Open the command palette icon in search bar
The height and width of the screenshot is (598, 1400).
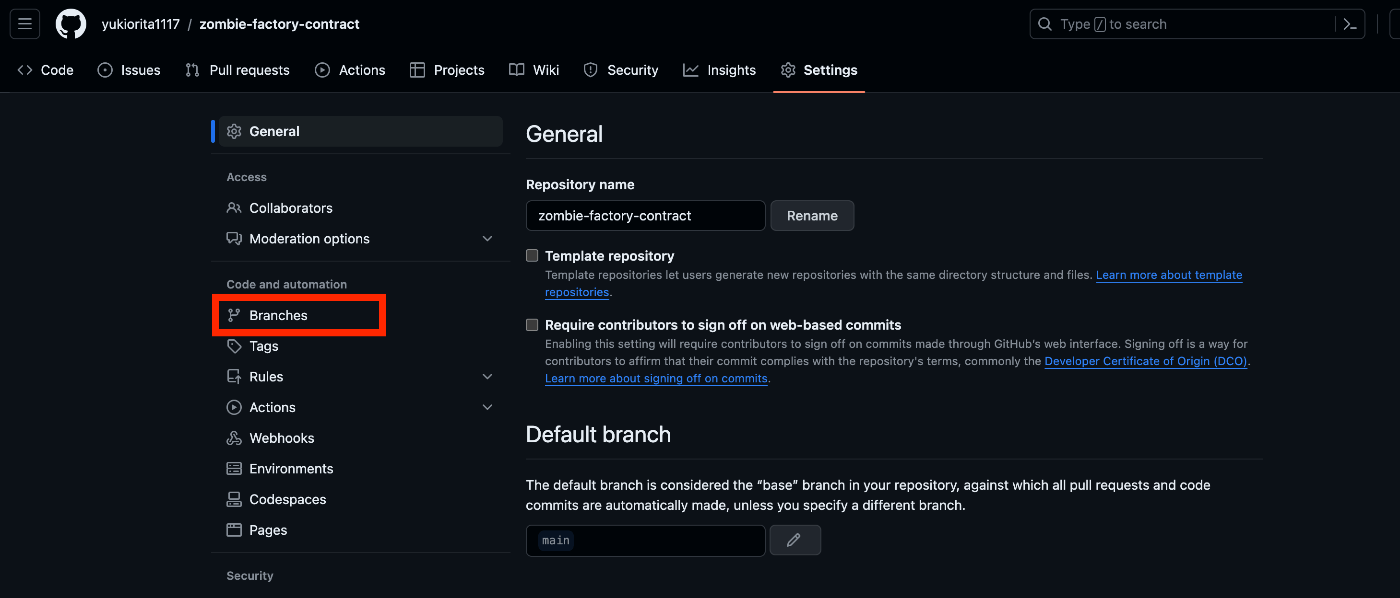[x=1350, y=24]
